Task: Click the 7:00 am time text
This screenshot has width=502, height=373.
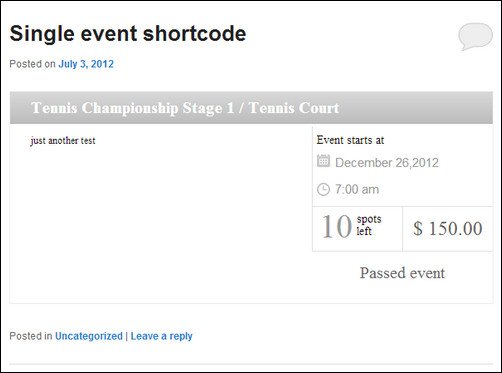Action: [x=357, y=189]
